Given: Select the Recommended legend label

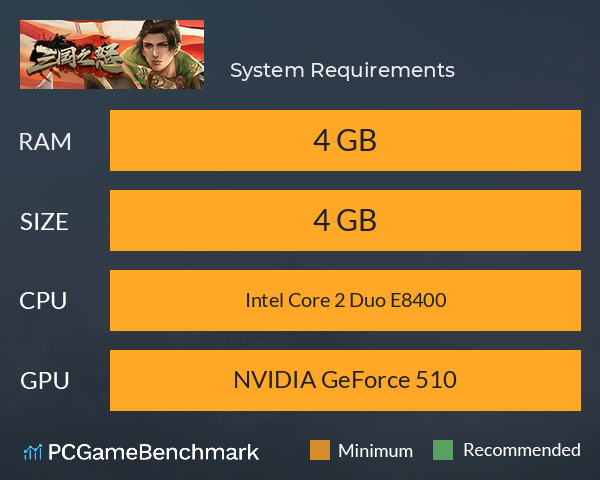Looking at the screenshot, I should point(522,450).
